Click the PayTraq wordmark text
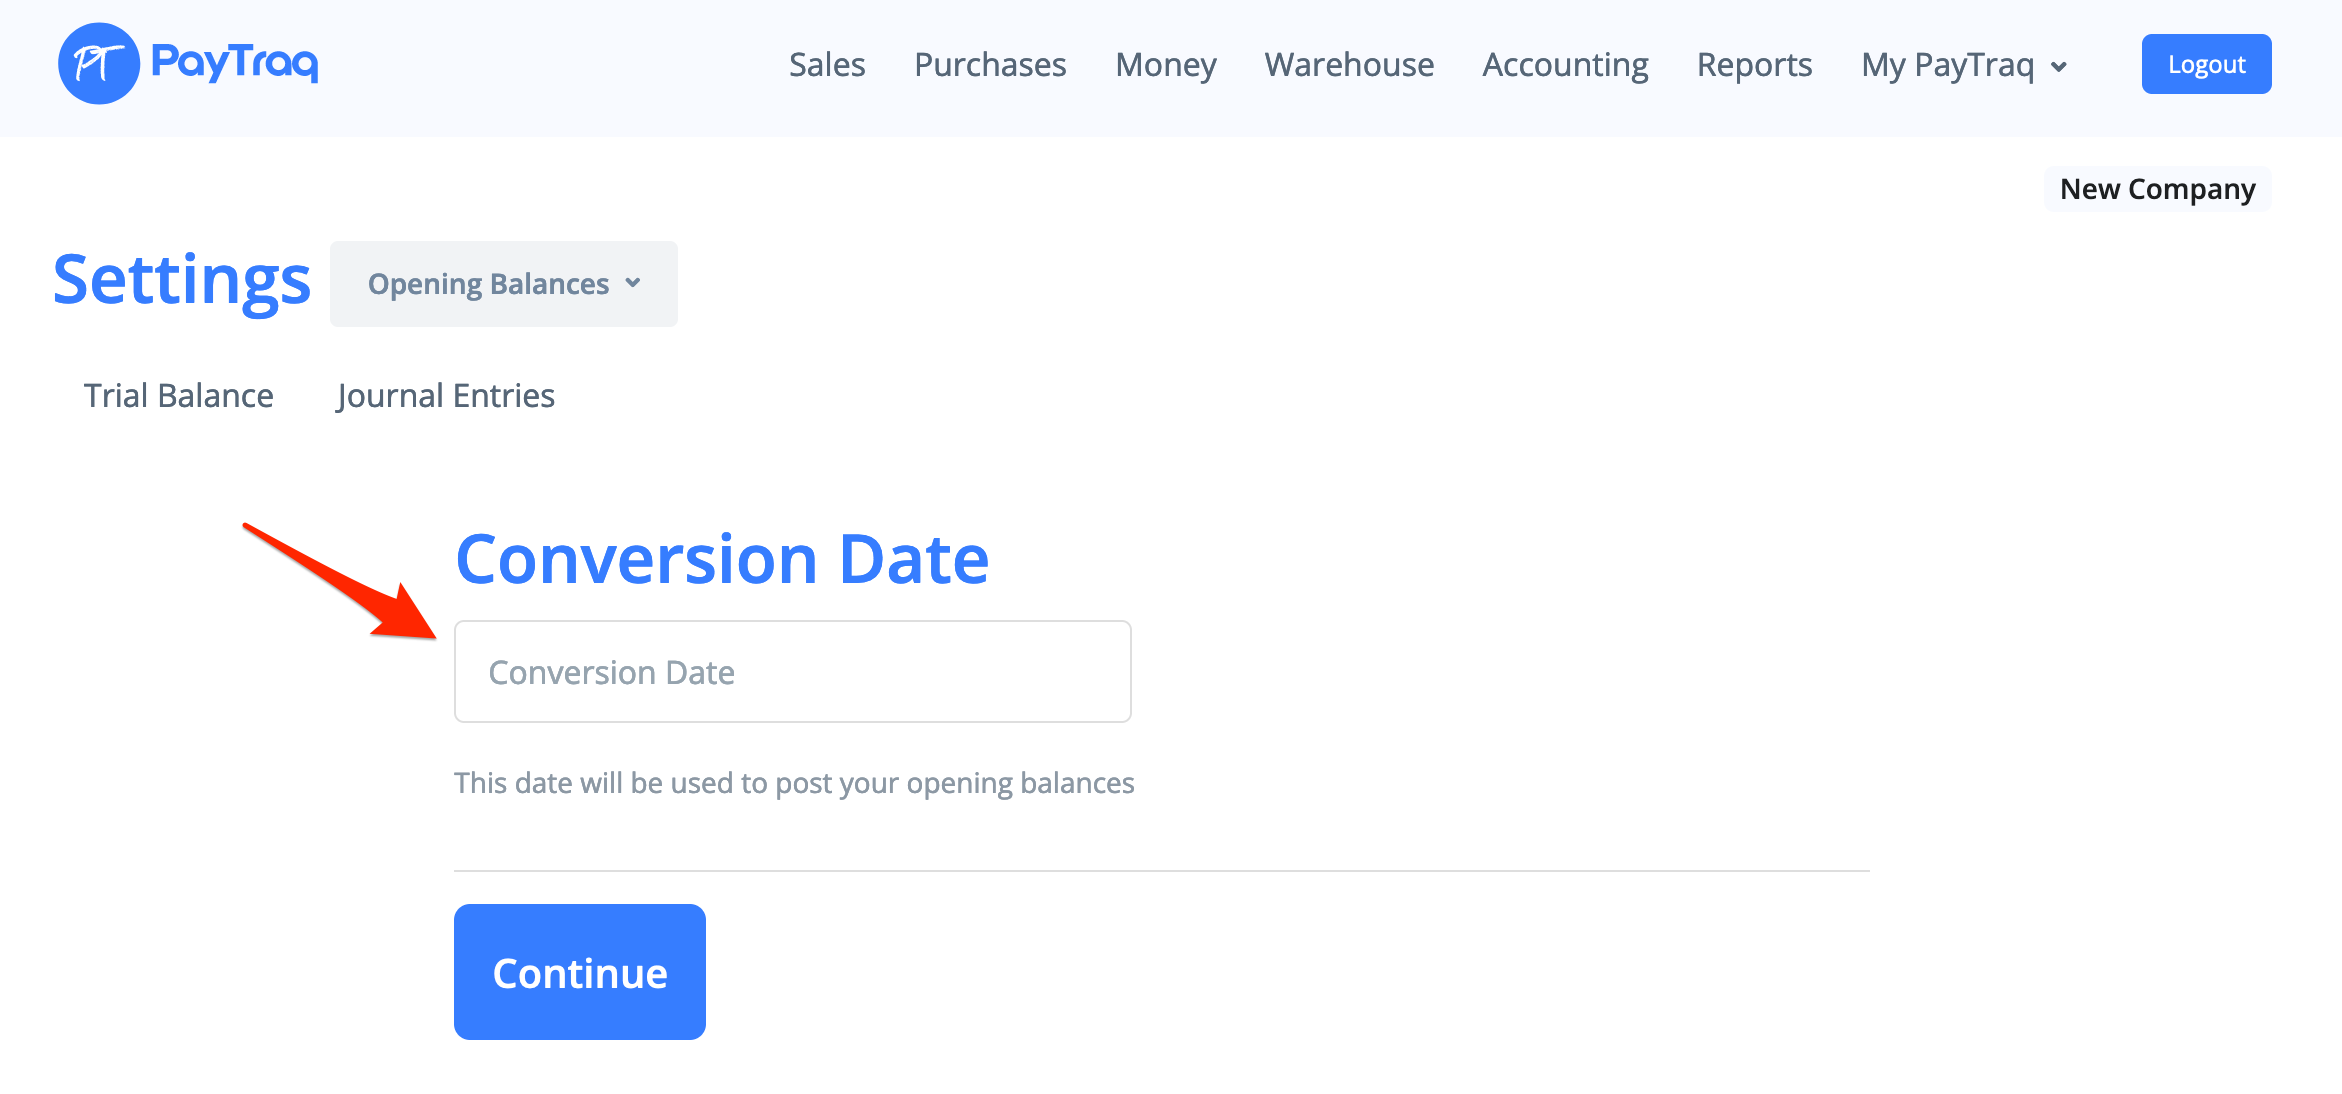 [x=235, y=62]
